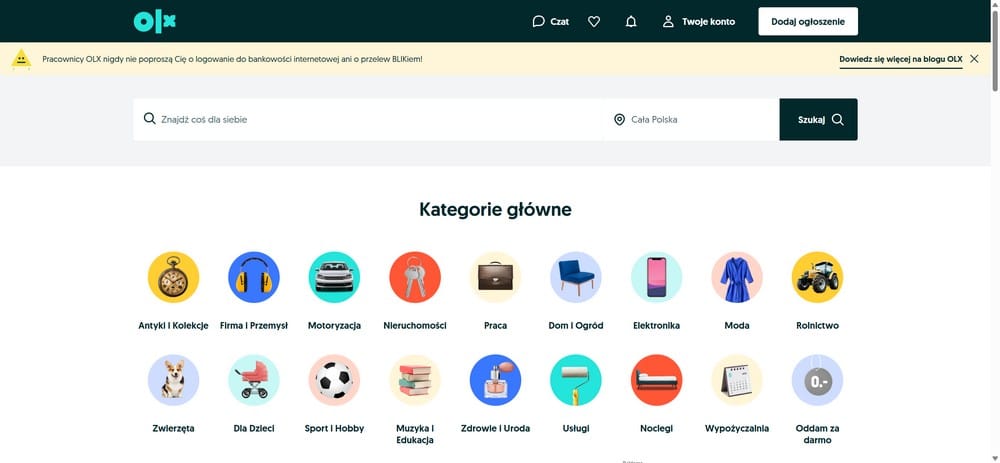Open Usługi paint roller icon

click(575, 380)
